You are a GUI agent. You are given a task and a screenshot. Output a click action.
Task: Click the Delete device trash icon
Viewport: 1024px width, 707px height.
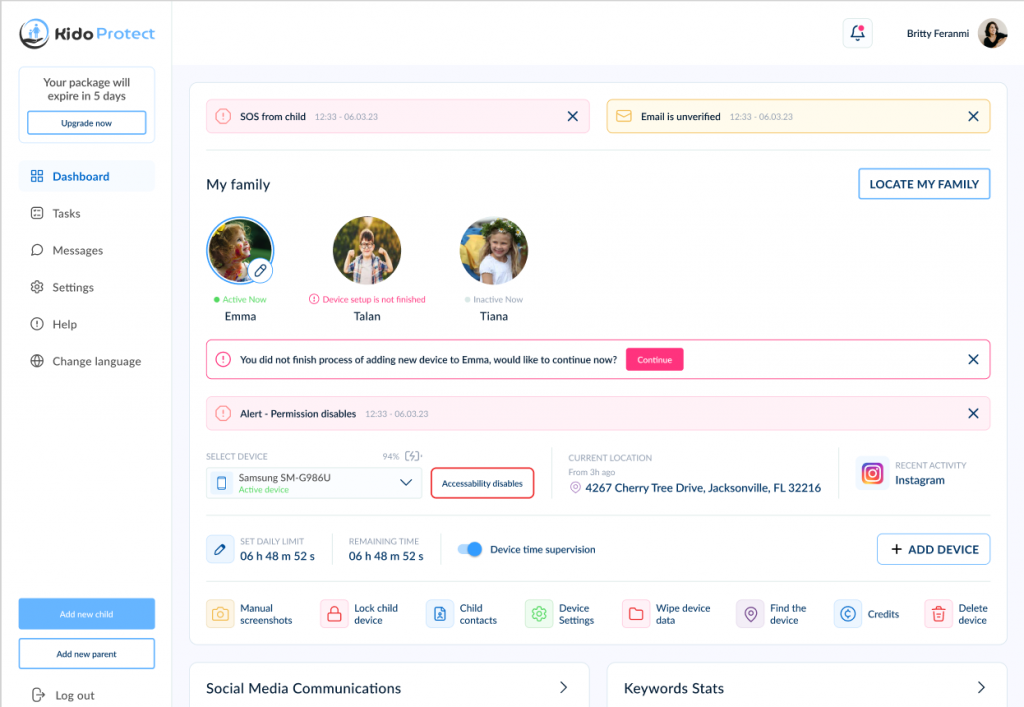(x=938, y=614)
